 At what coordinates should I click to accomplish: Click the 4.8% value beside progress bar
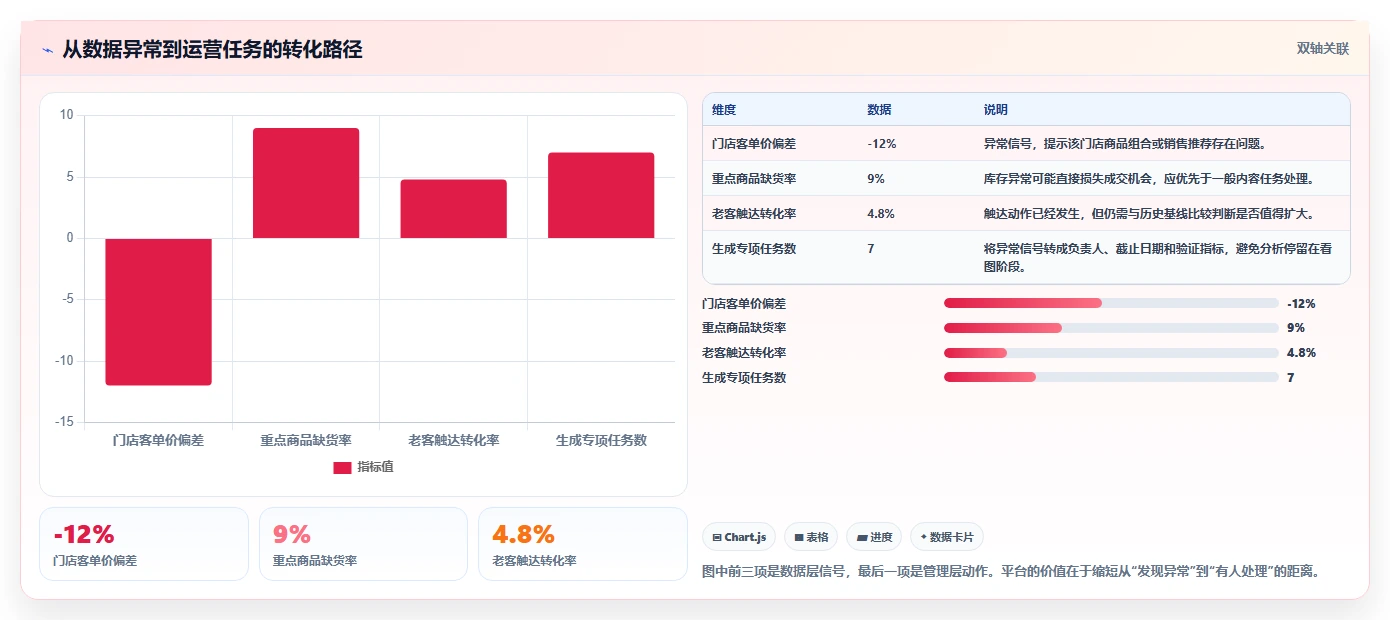pyautogui.click(x=1301, y=353)
